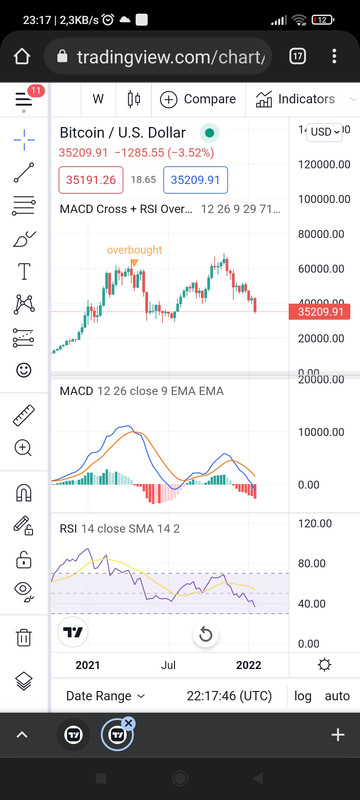Viewport: 360px width, 800px height.
Task: Click the 22:17:46 (UTC) timezone clock
Action: point(229,696)
